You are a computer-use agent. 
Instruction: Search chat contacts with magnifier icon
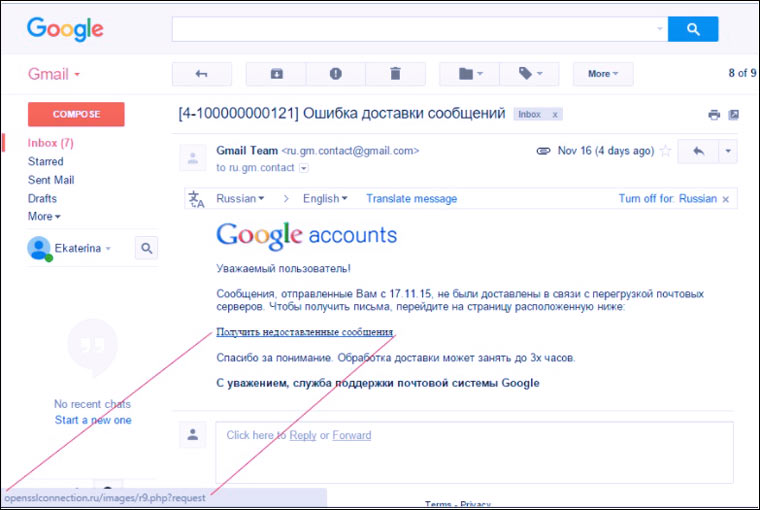[x=146, y=248]
